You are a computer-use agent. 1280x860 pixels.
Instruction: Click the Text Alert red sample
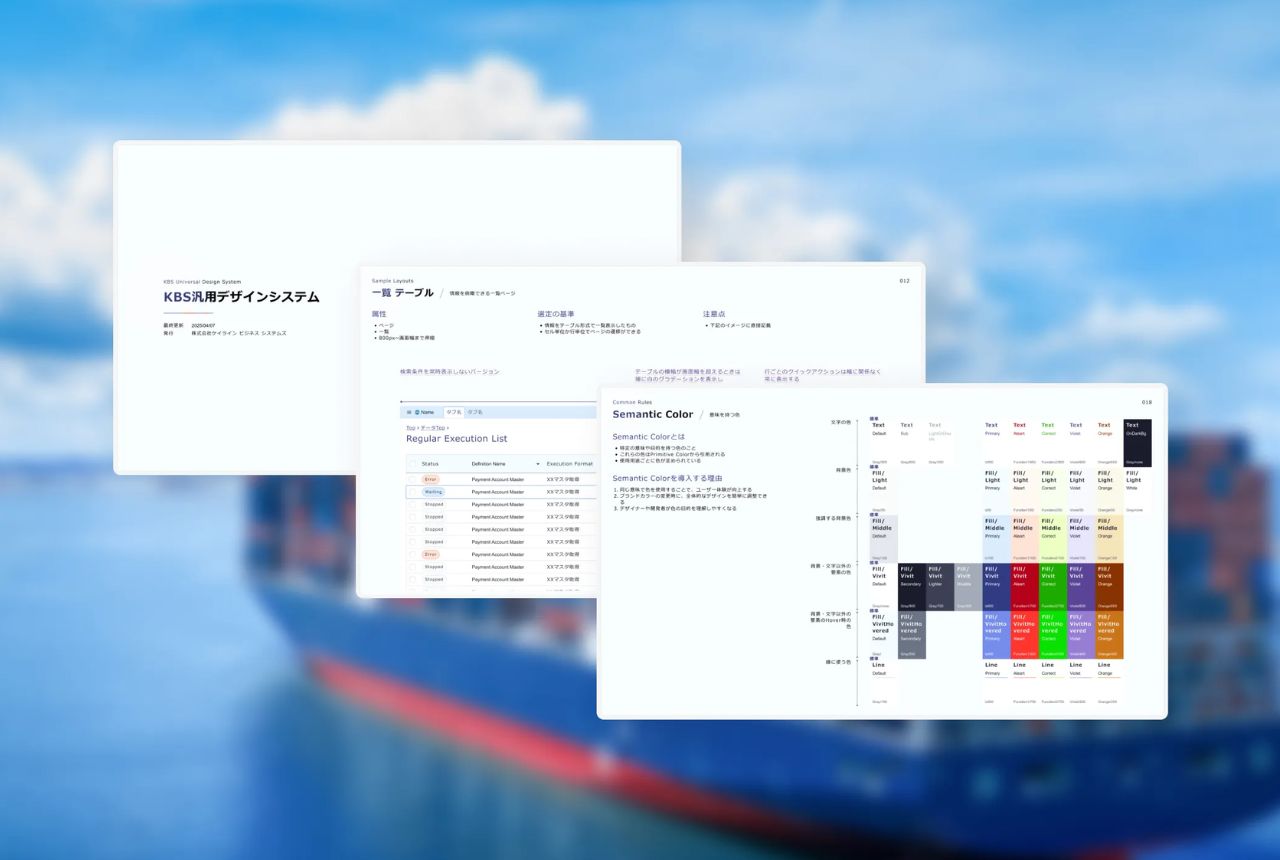coord(1025,443)
